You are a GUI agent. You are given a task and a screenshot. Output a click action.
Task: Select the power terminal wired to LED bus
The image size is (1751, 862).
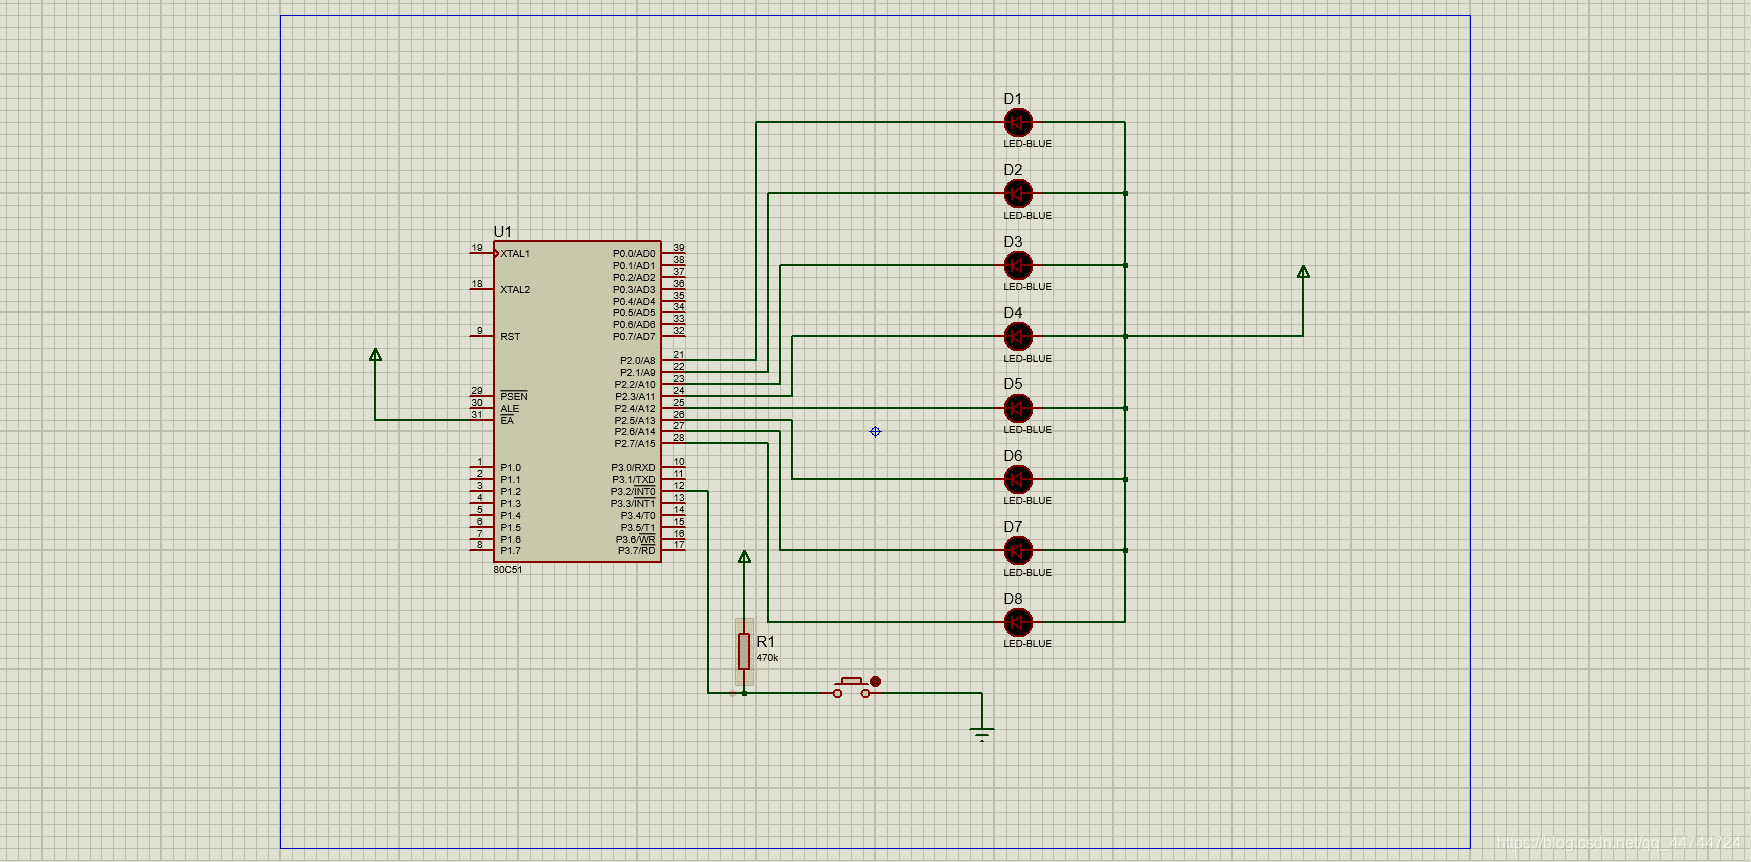click(1303, 272)
